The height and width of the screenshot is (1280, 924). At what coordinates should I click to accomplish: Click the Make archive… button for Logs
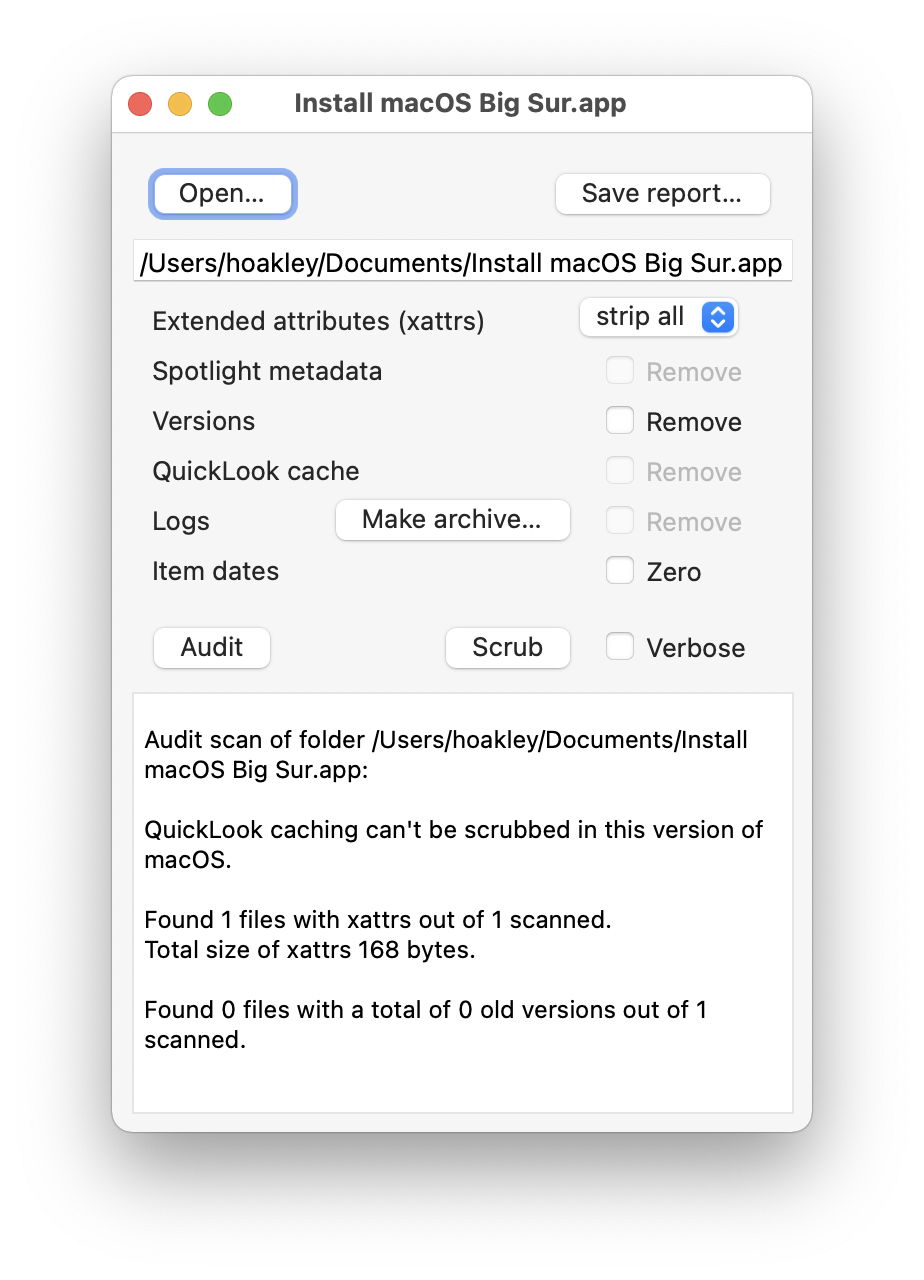(x=452, y=520)
